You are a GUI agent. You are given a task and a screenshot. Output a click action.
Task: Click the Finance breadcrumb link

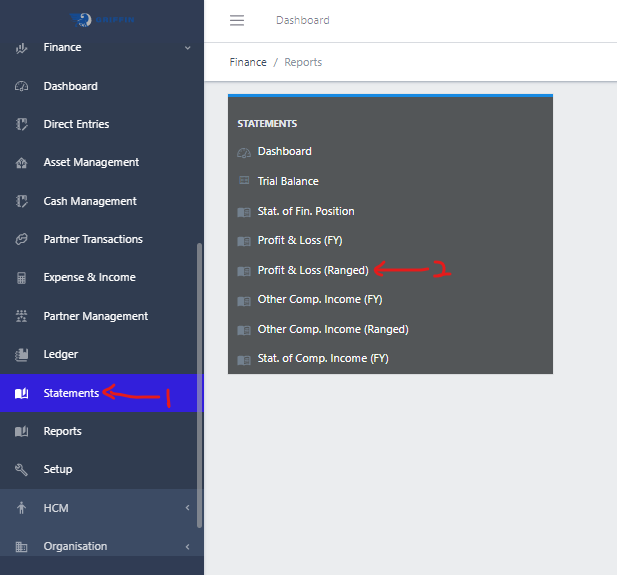click(248, 62)
